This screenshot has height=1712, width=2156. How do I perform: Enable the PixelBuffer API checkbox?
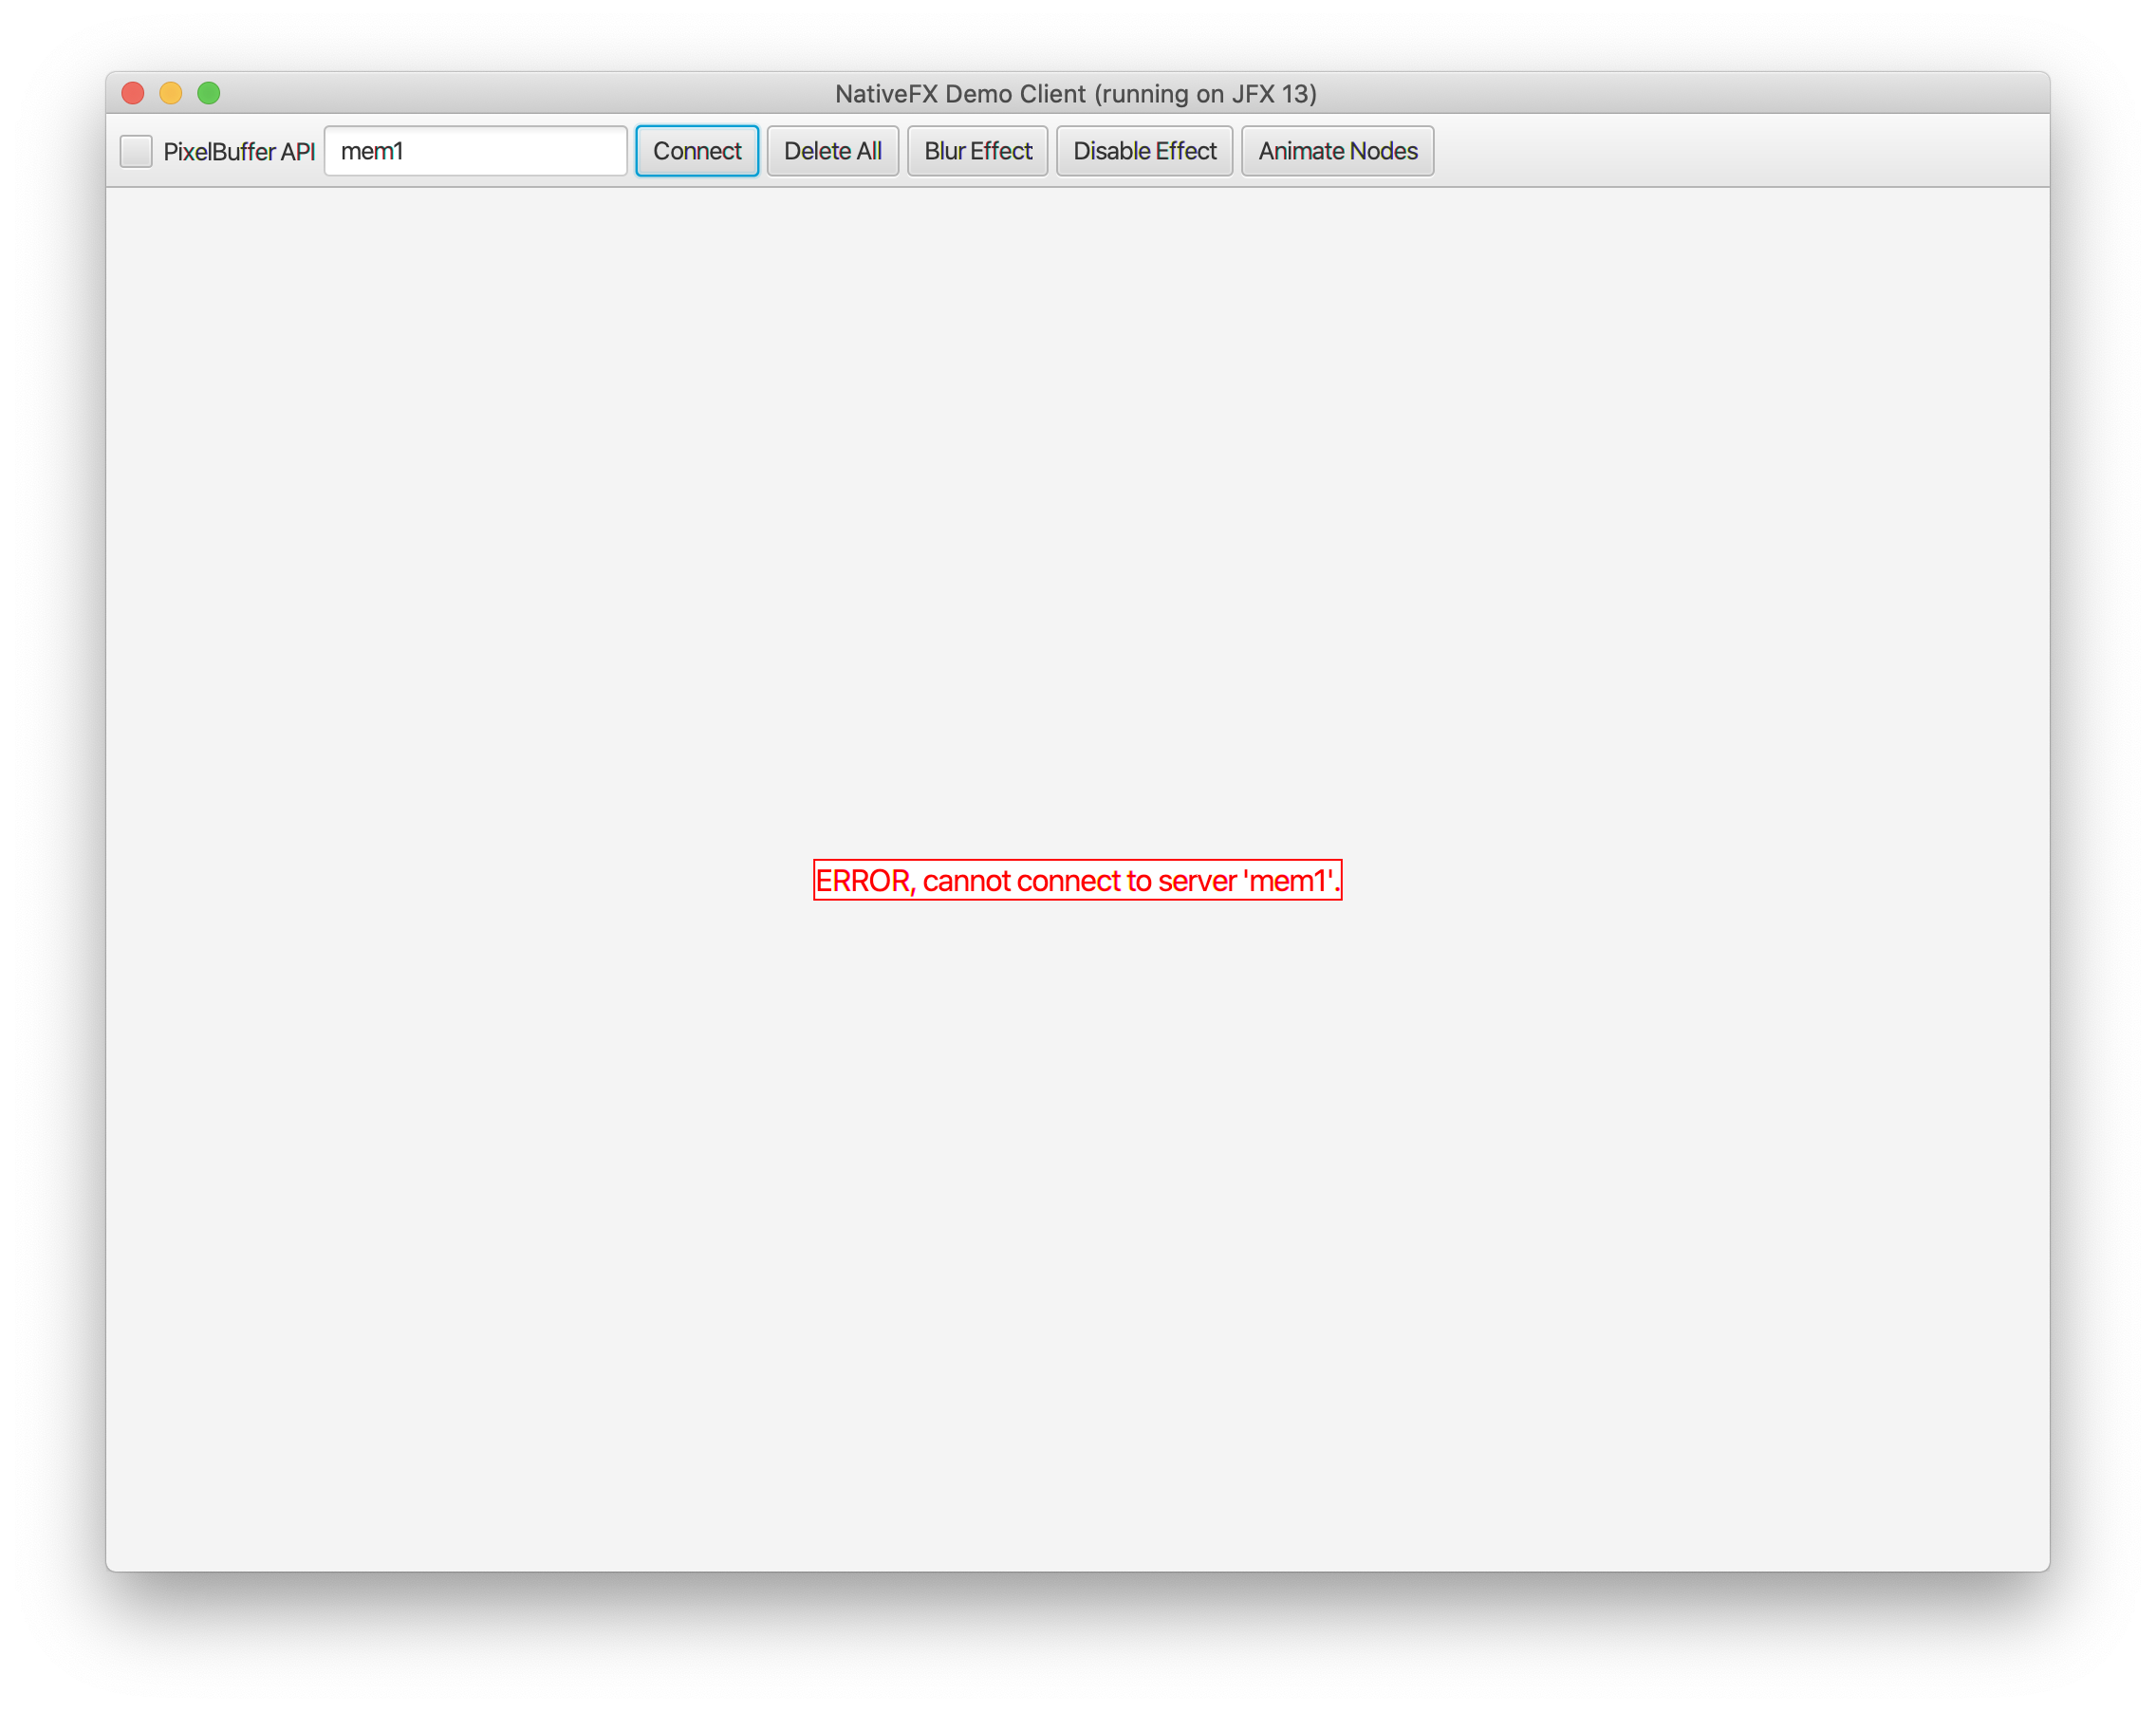click(x=136, y=151)
